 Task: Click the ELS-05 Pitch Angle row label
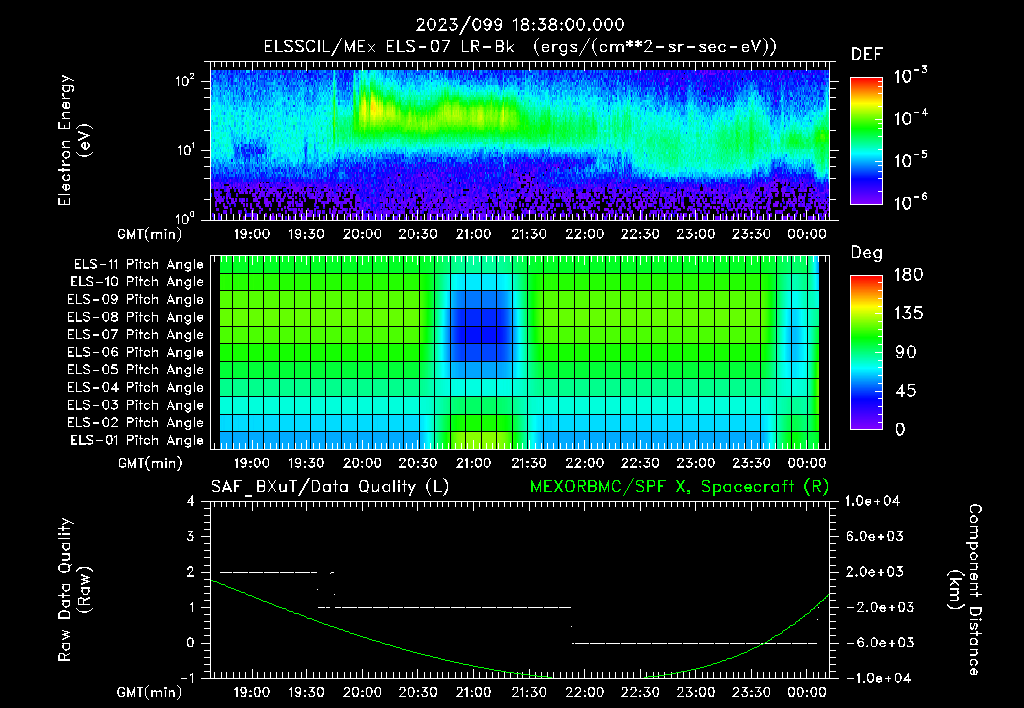[x=136, y=370]
